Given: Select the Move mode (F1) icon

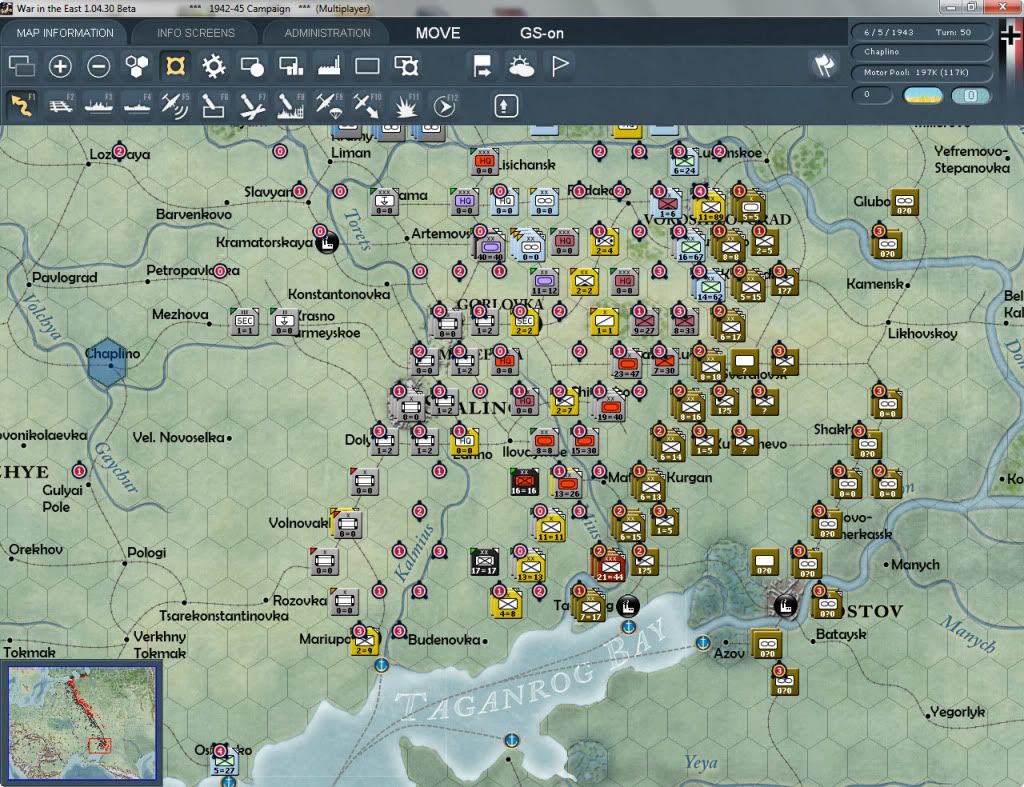Looking at the screenshot, I should [x=22, y=105].
